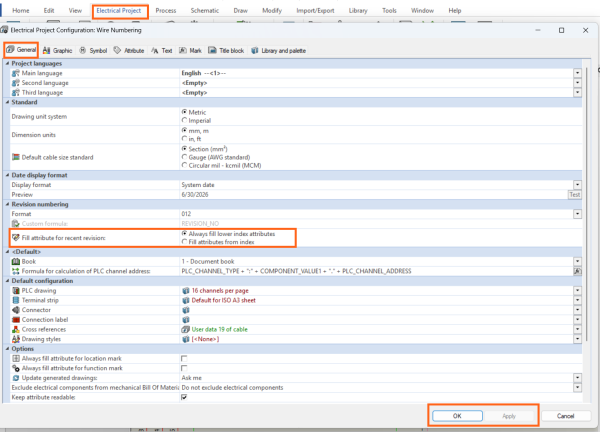
Task: Switch to the Title block tab
Action: coord(226,51)
